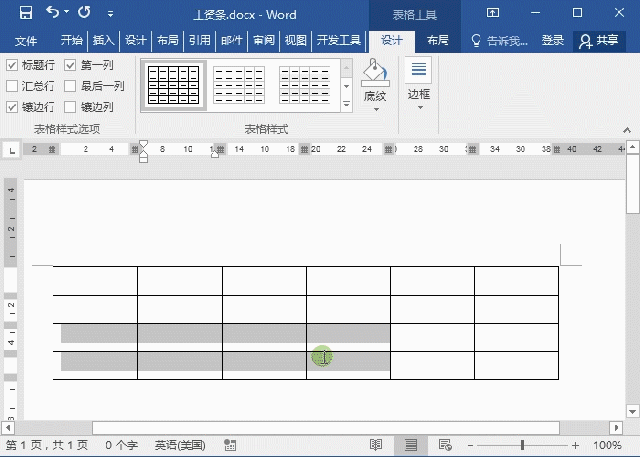The image size is (640, 457).
Task: Change language 英语(美国) in status bar
Action: 180,445
